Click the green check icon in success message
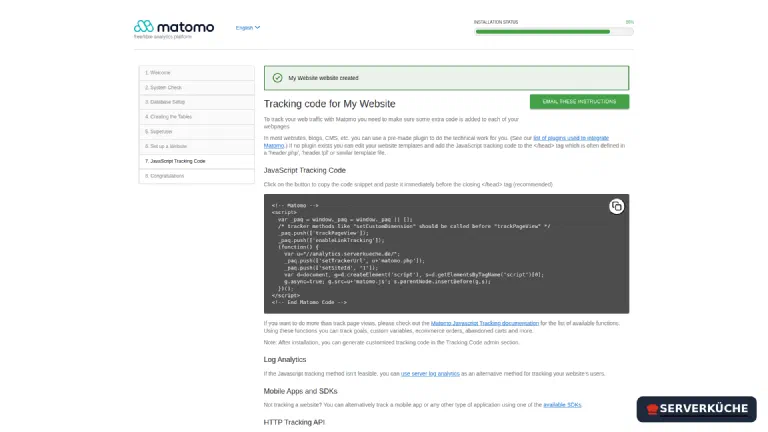 pos(277,78)
